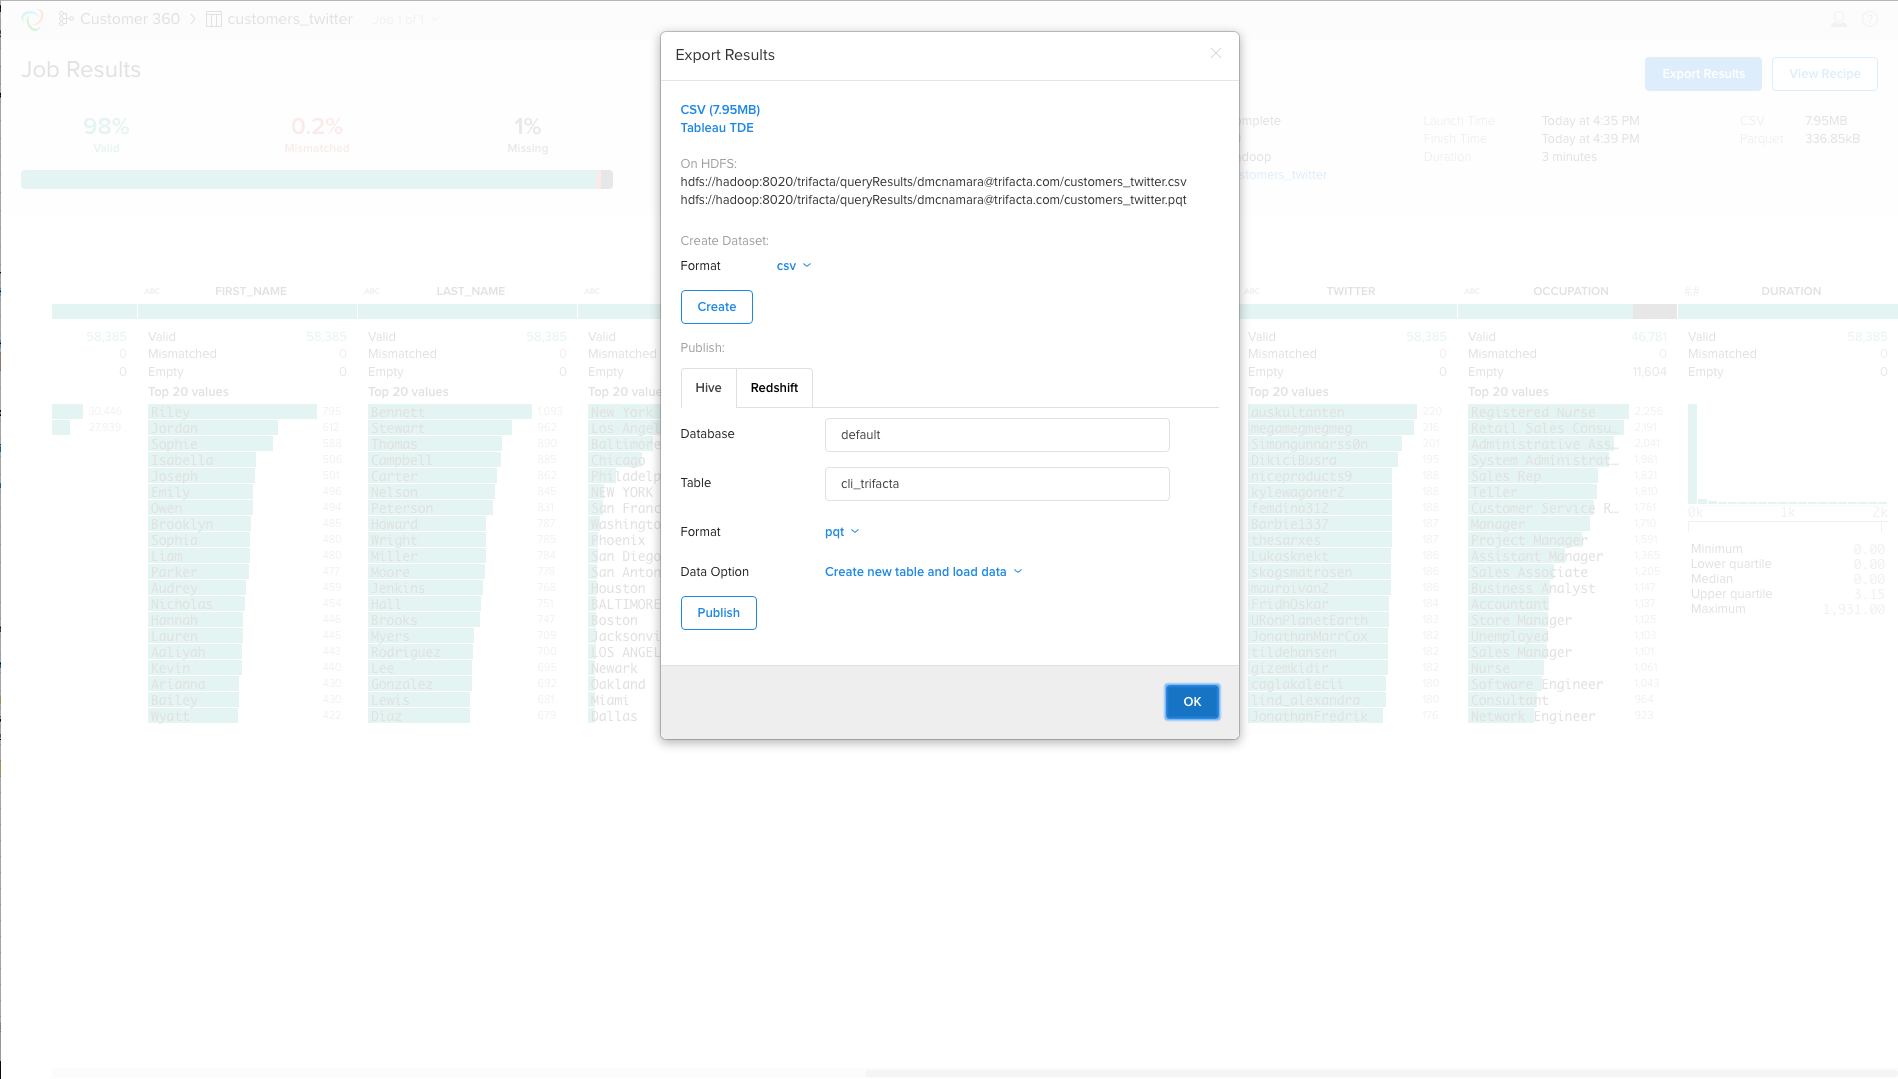
Task: Download results via the Tableau TDE link
Action: (x=717, y=127)
